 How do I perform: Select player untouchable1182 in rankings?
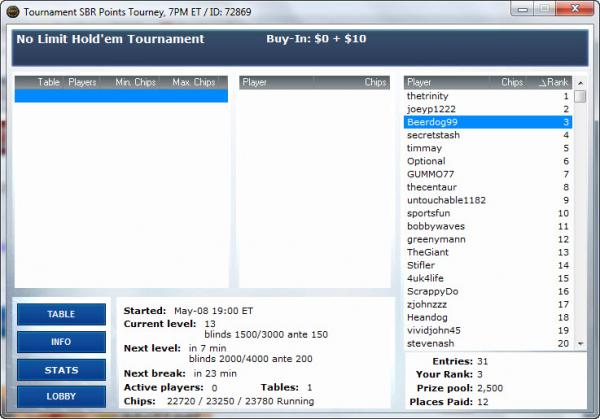point(446,200)
